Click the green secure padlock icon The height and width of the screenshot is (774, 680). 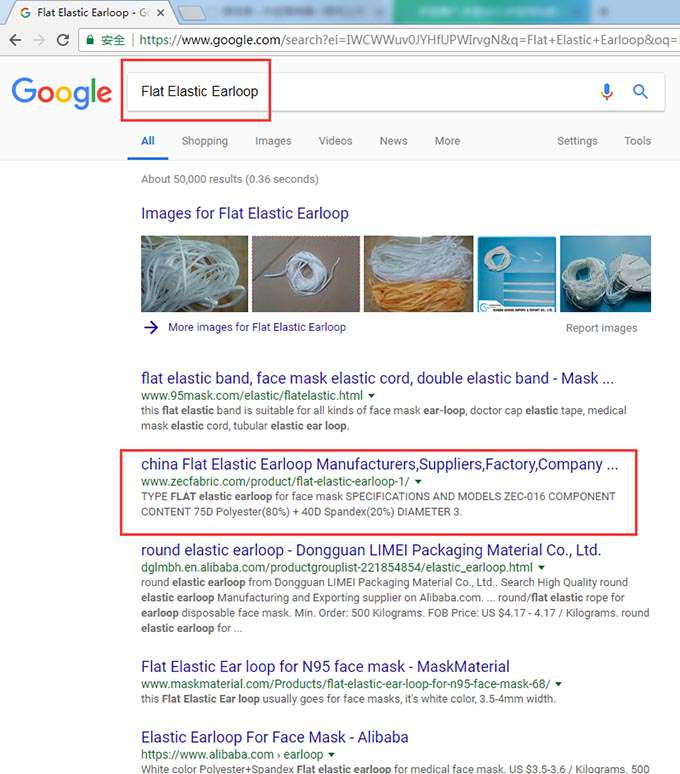coord(90,39)
